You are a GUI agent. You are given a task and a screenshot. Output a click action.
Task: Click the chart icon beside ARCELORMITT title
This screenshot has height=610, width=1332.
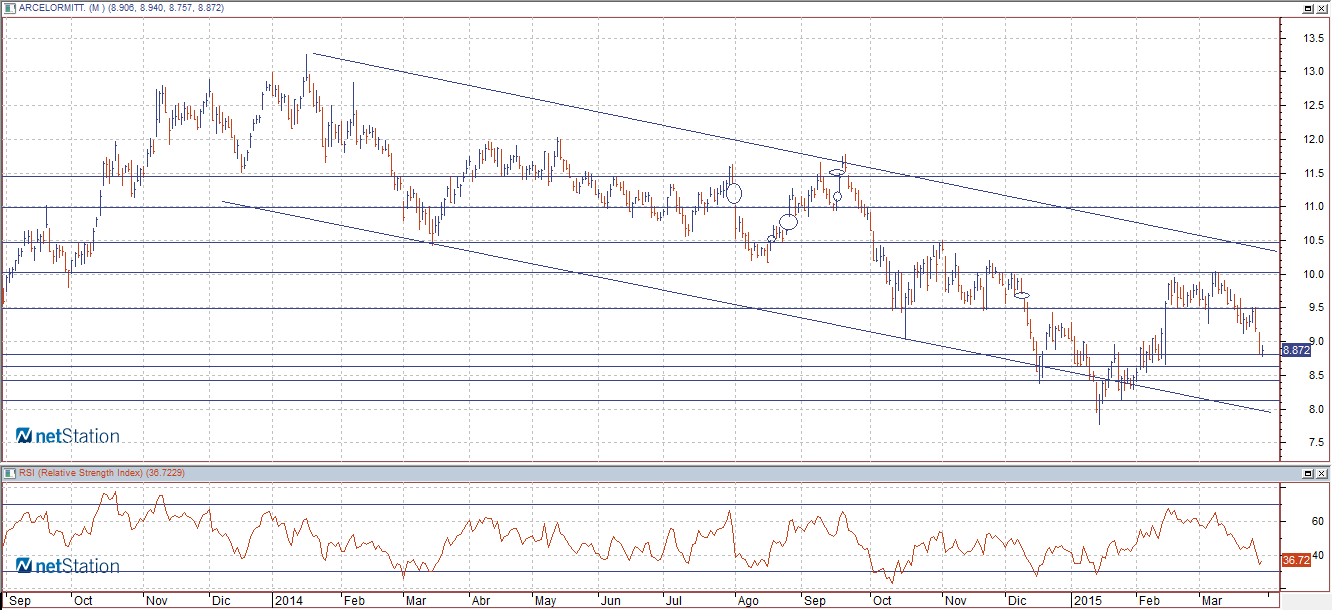(x=9, y=8)
